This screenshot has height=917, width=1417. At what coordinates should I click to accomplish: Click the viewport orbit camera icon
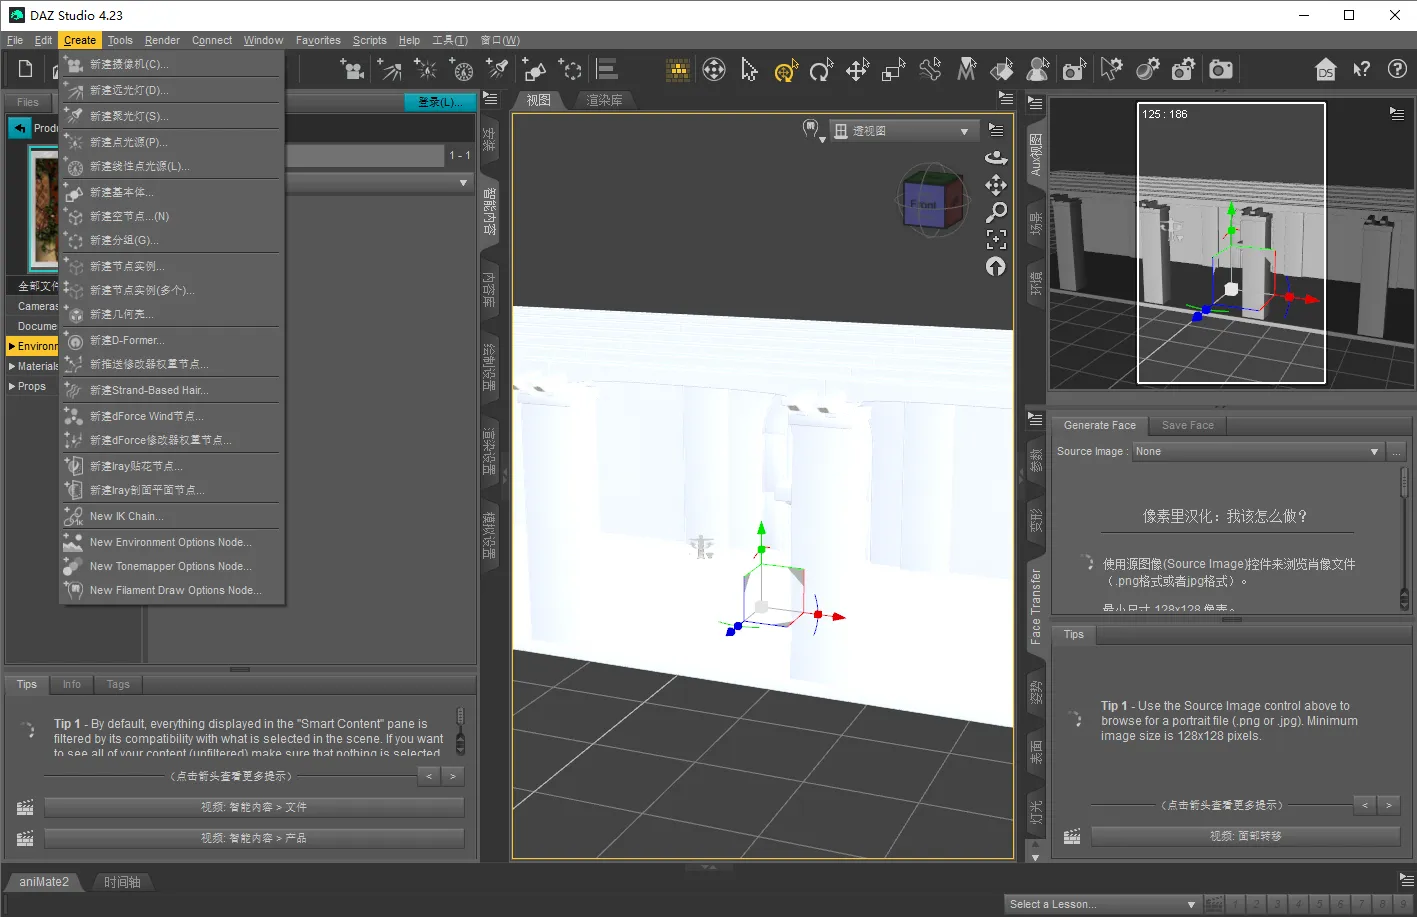click(996, 157)
